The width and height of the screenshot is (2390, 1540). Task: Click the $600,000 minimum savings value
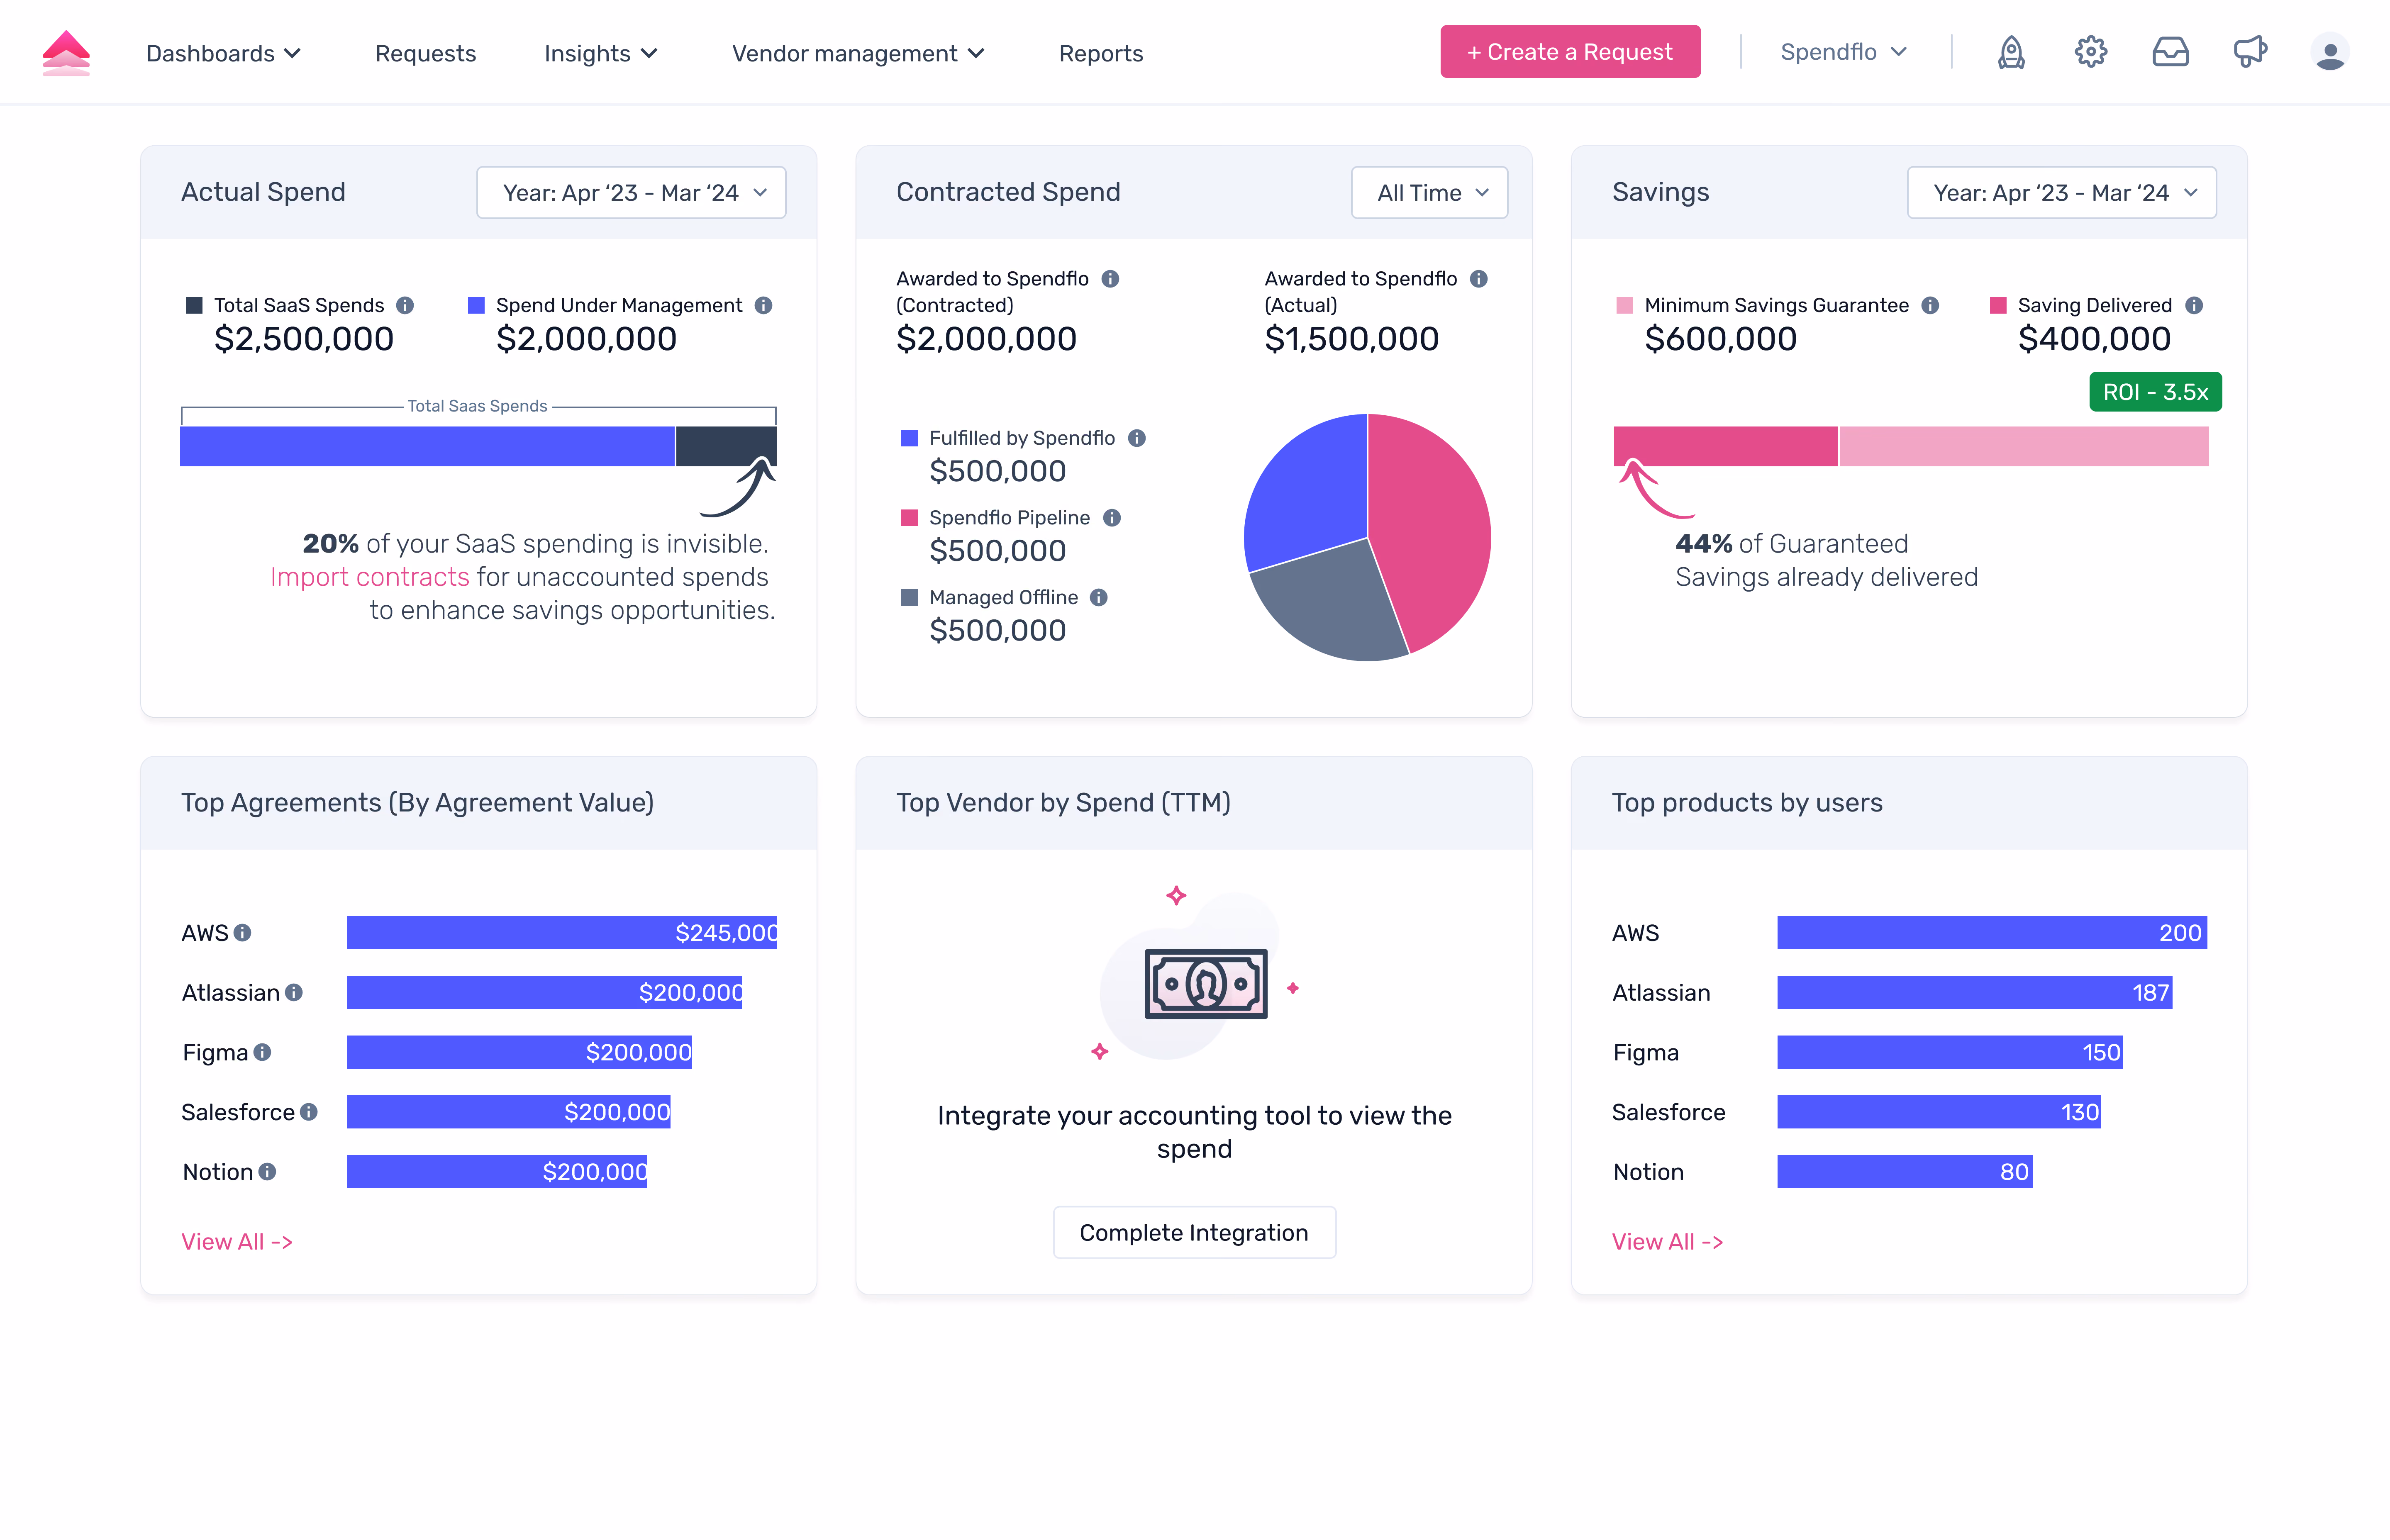click(x=1721, y=339)
